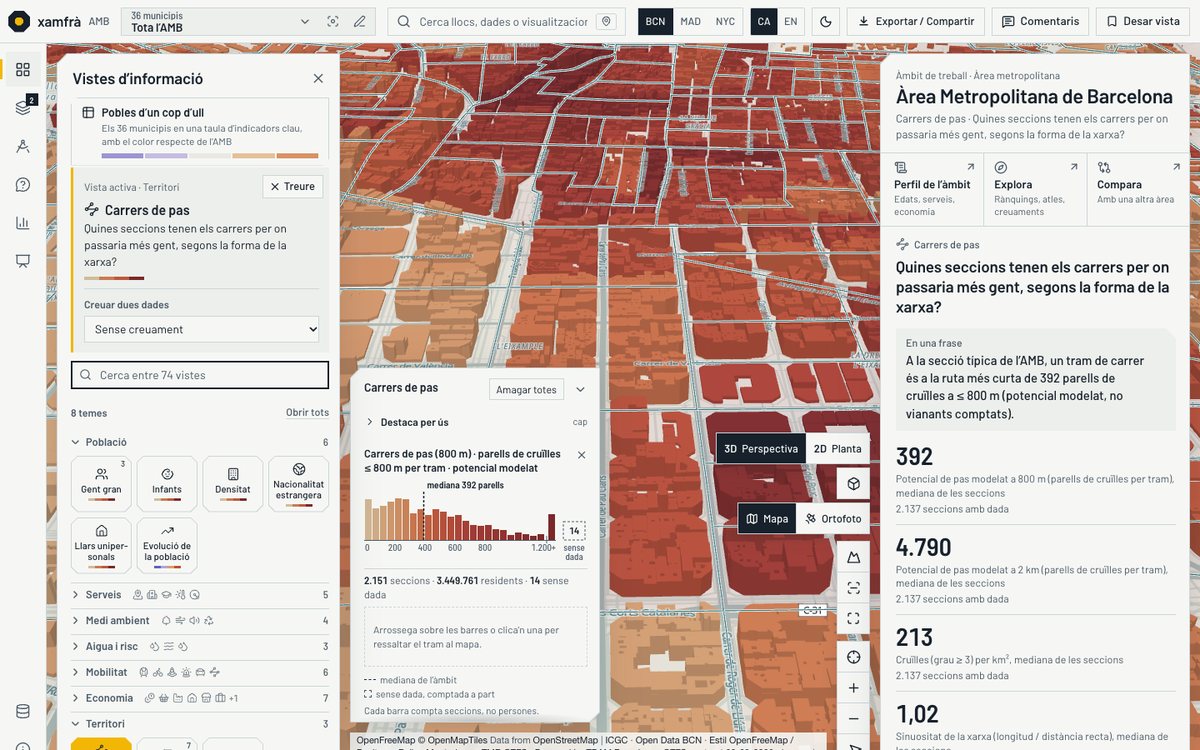Zoom in with the map plus button
Image resolution: width=1200 pixels, height=750 pixels.
[853, 688]
